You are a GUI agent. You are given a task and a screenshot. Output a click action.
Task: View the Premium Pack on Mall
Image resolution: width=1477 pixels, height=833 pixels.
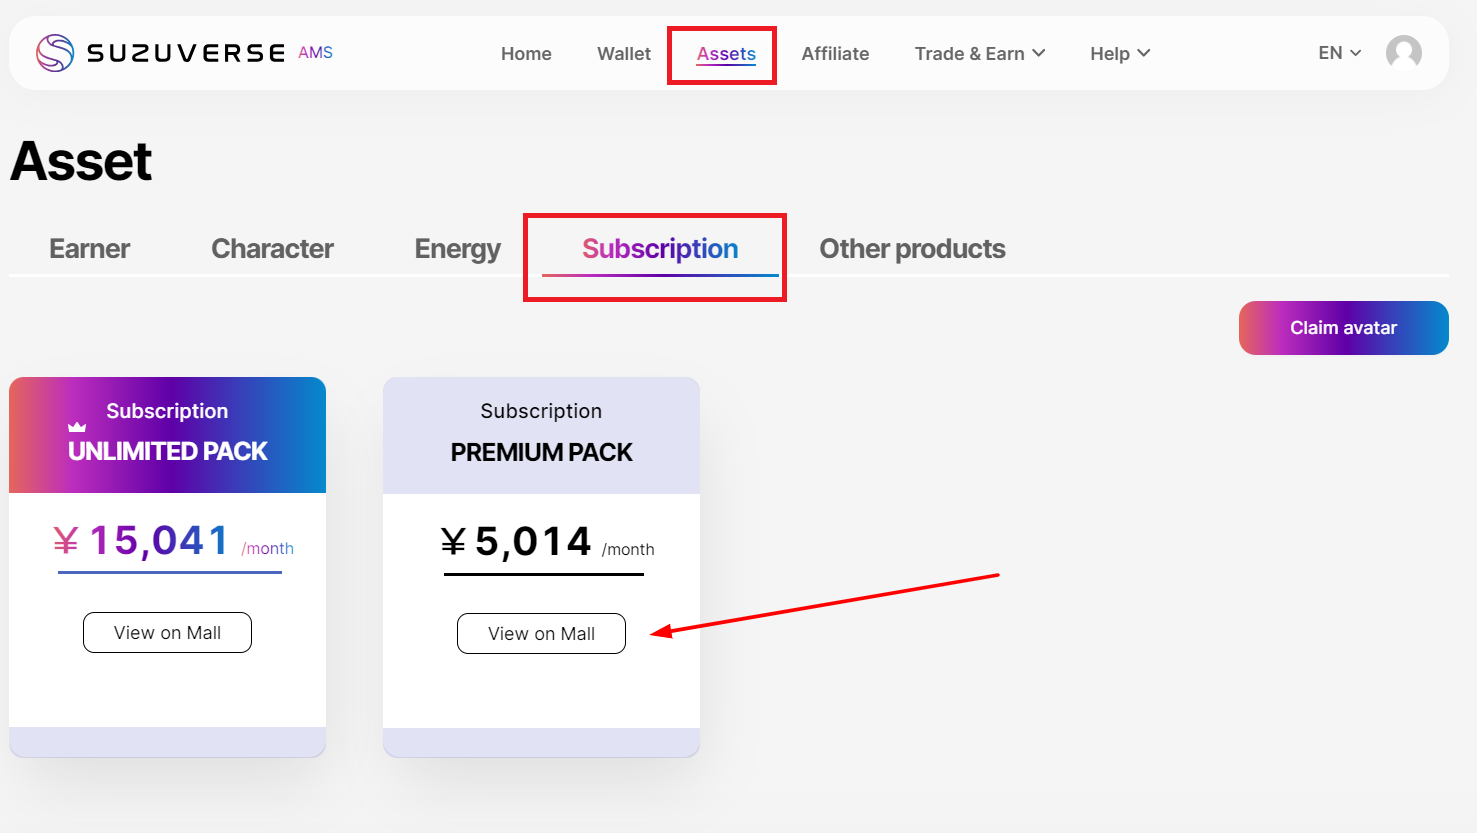point(541,634)
